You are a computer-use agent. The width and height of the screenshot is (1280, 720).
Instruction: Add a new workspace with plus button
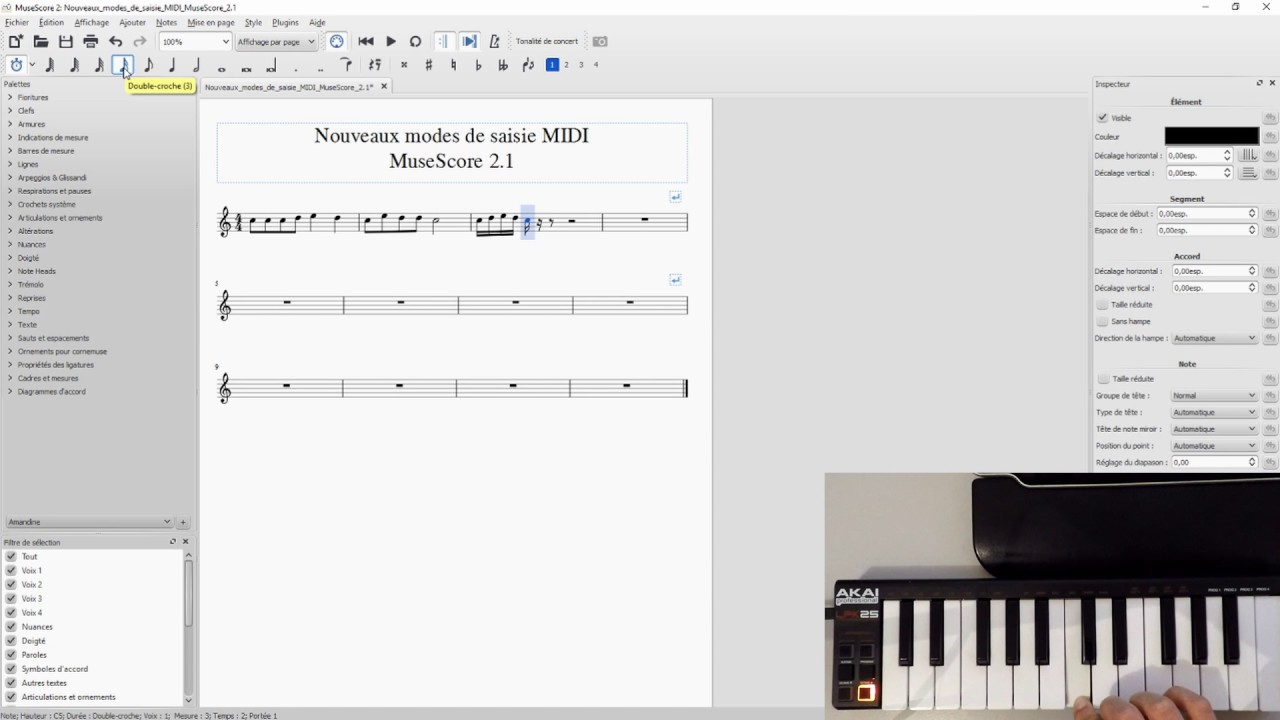(x=183, y=522)
